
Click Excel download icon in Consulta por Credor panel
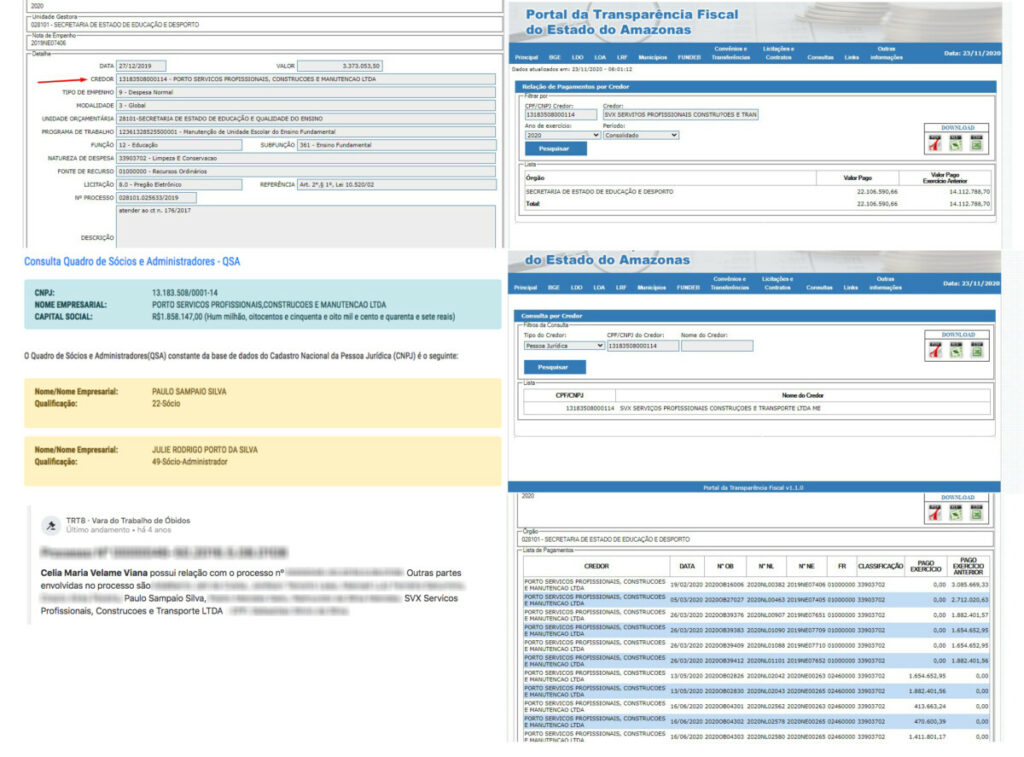coord(976,350)
